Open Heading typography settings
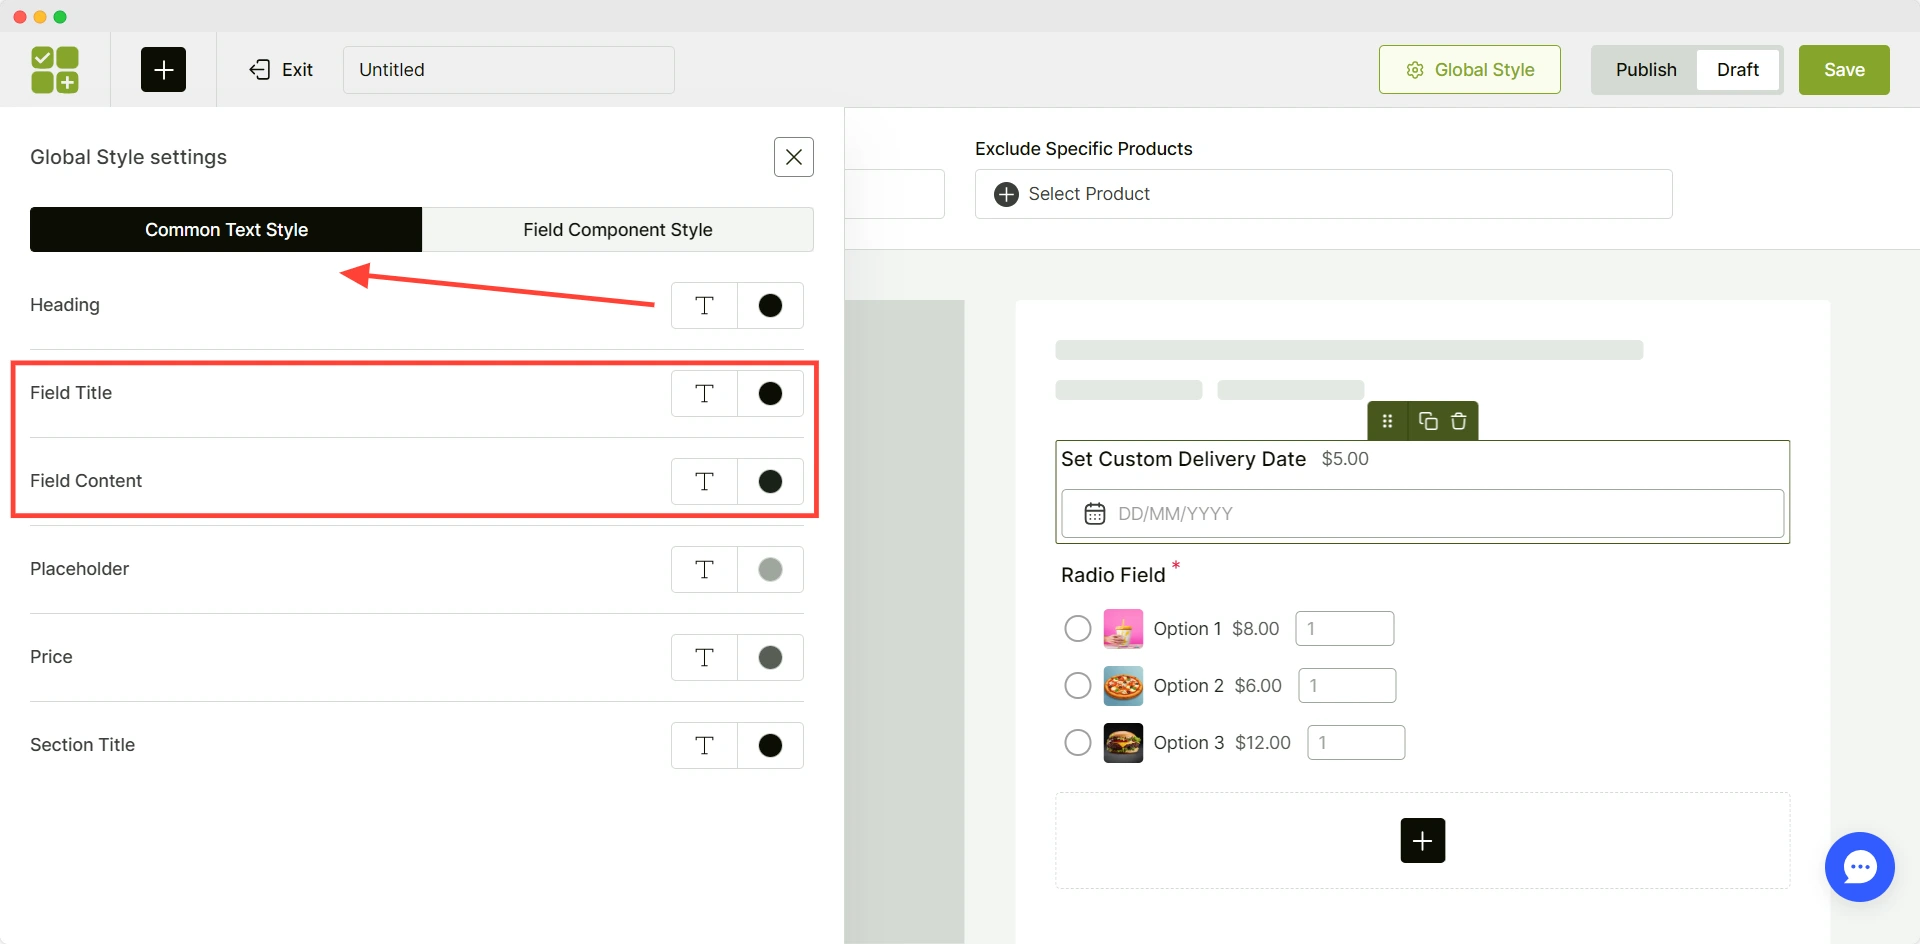Screen dimensions: 1920x944 coord(704,306)
